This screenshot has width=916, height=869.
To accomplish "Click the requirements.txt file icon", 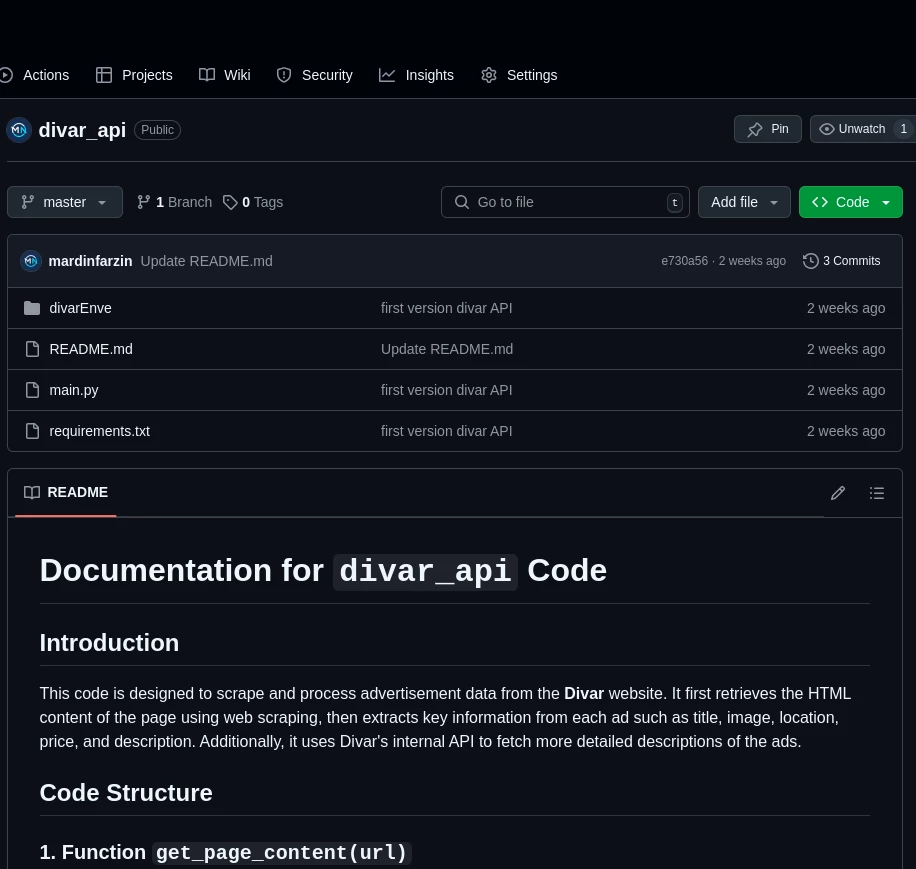I will tap(33, 431).
